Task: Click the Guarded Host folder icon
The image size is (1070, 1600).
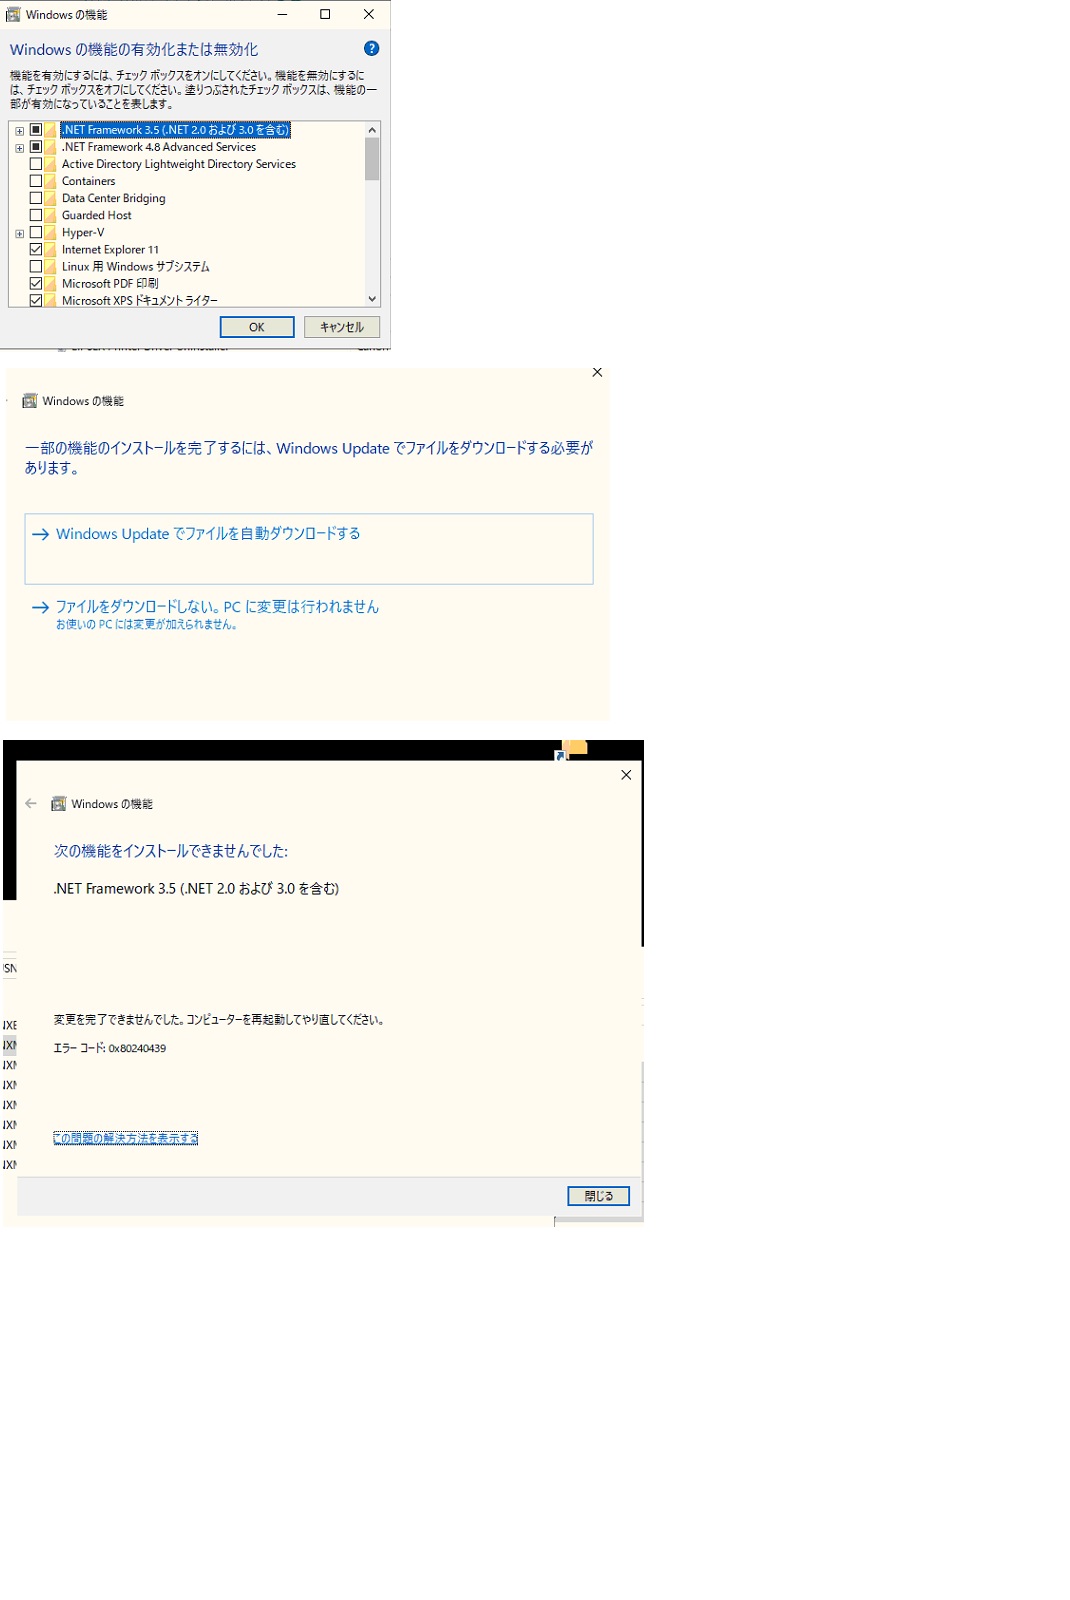Action: 51,215
